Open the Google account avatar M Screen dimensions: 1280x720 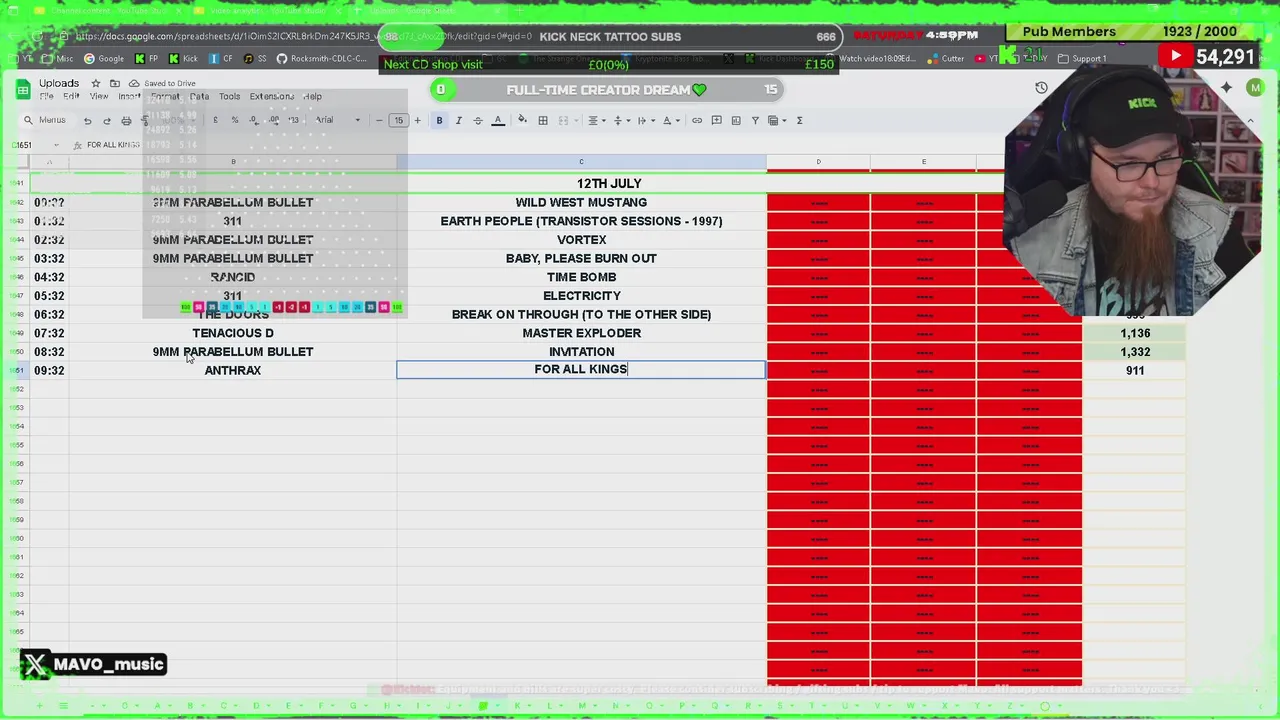pyautogui.click(x=1255, y=88)
